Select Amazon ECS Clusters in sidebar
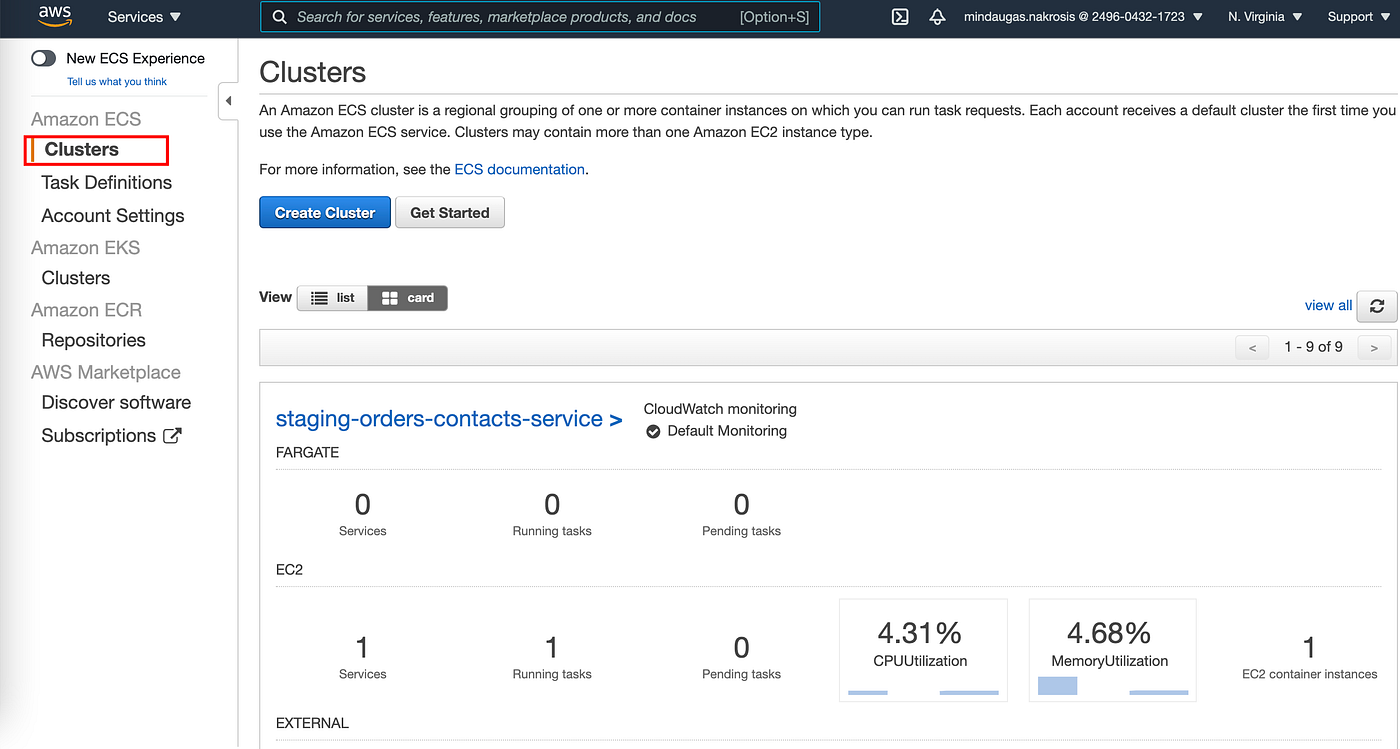The width and height of the screenshot is (1400, 749). click(82, 149)
